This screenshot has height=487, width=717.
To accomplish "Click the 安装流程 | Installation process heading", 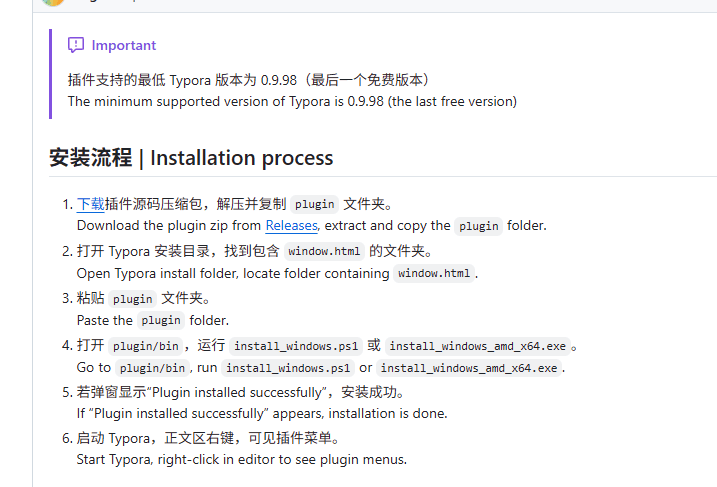I will pos(191,158).
